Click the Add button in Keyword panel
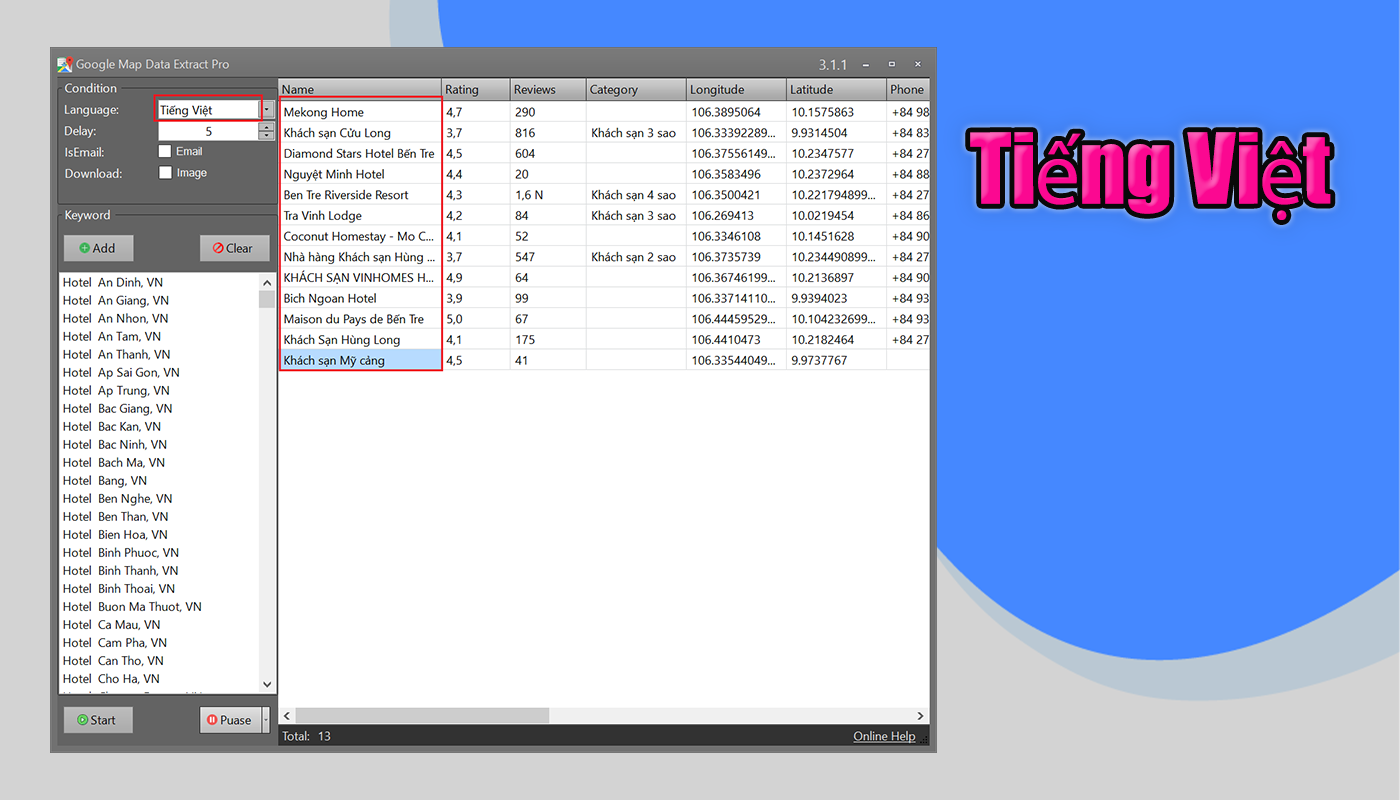 pos(98,247)
